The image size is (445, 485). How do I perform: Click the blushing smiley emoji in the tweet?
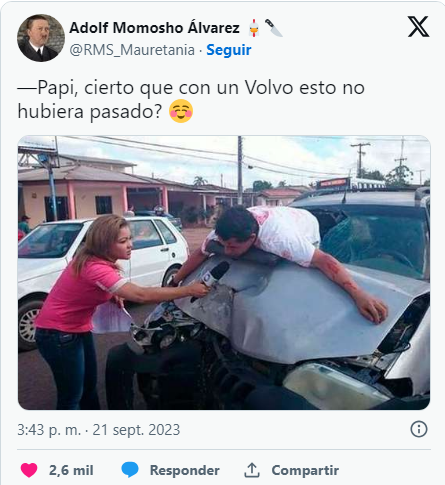(181, 111)
